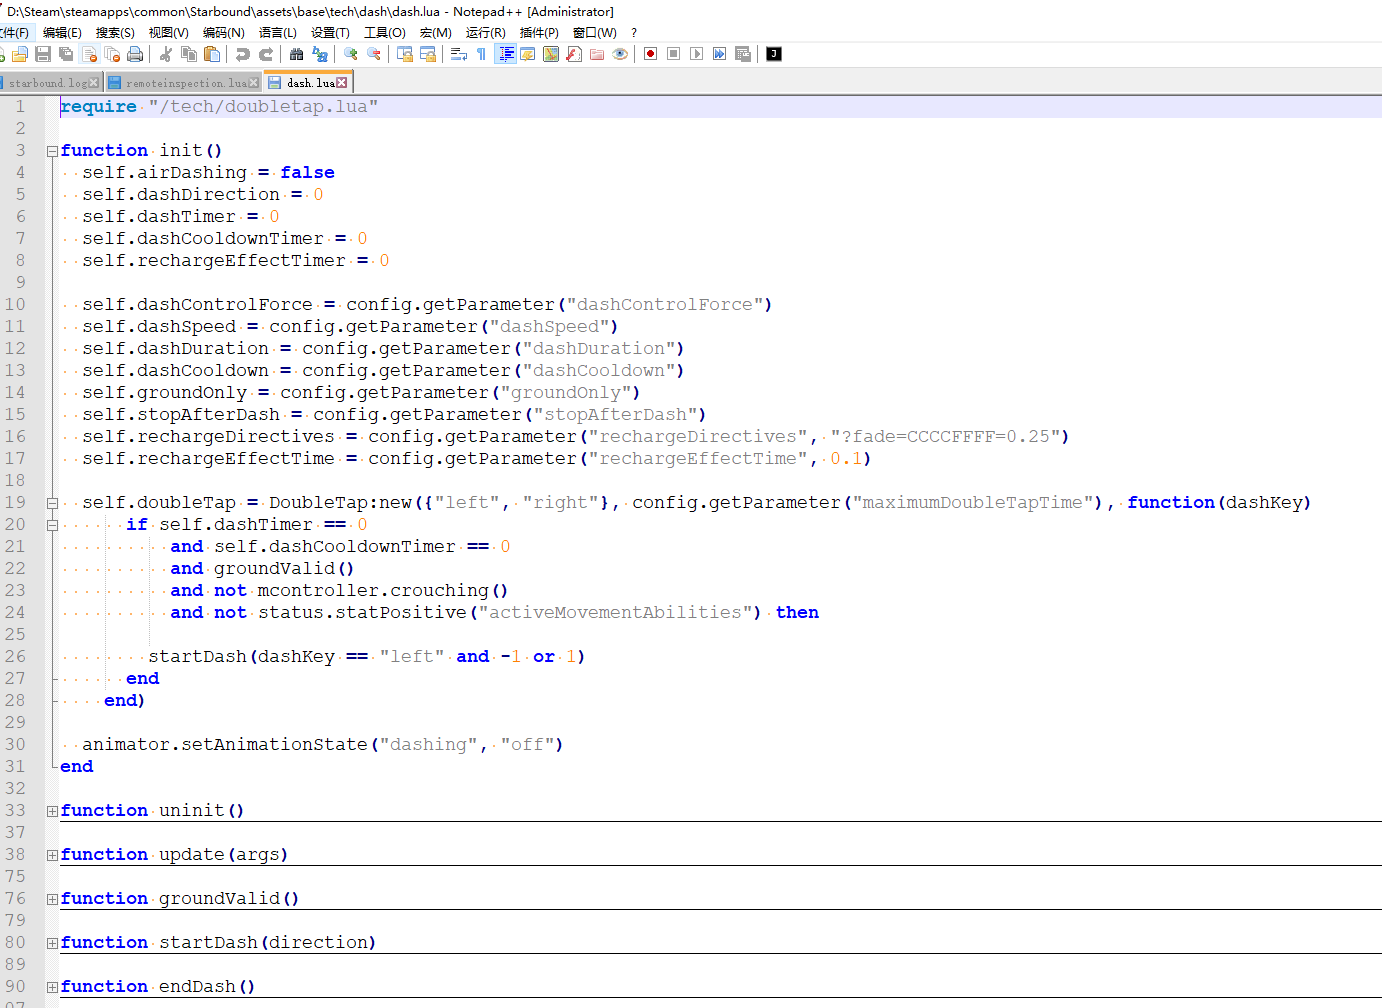Image resolution: width=1382 pixels, height=1008 pixels.
Task: Open the 语言(L) Language menu
Action: pos(277,33)
